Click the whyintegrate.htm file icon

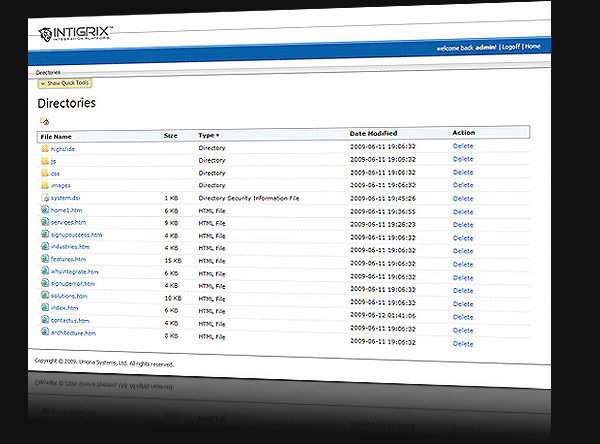(x=45, y=271)
